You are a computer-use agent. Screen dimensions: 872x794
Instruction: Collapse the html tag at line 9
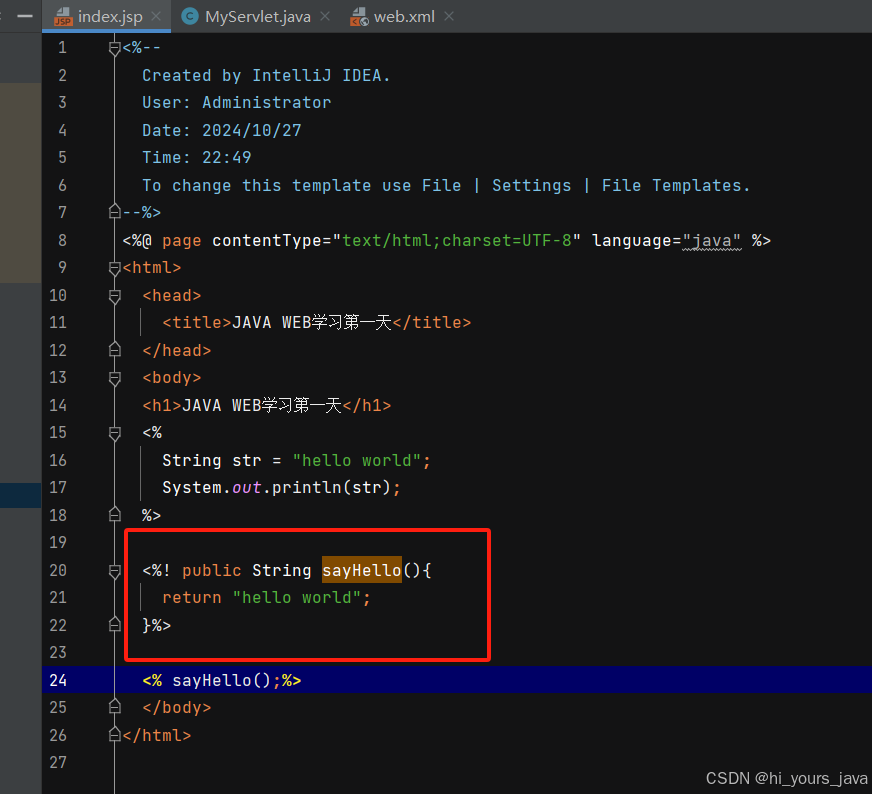coord(115,269)
